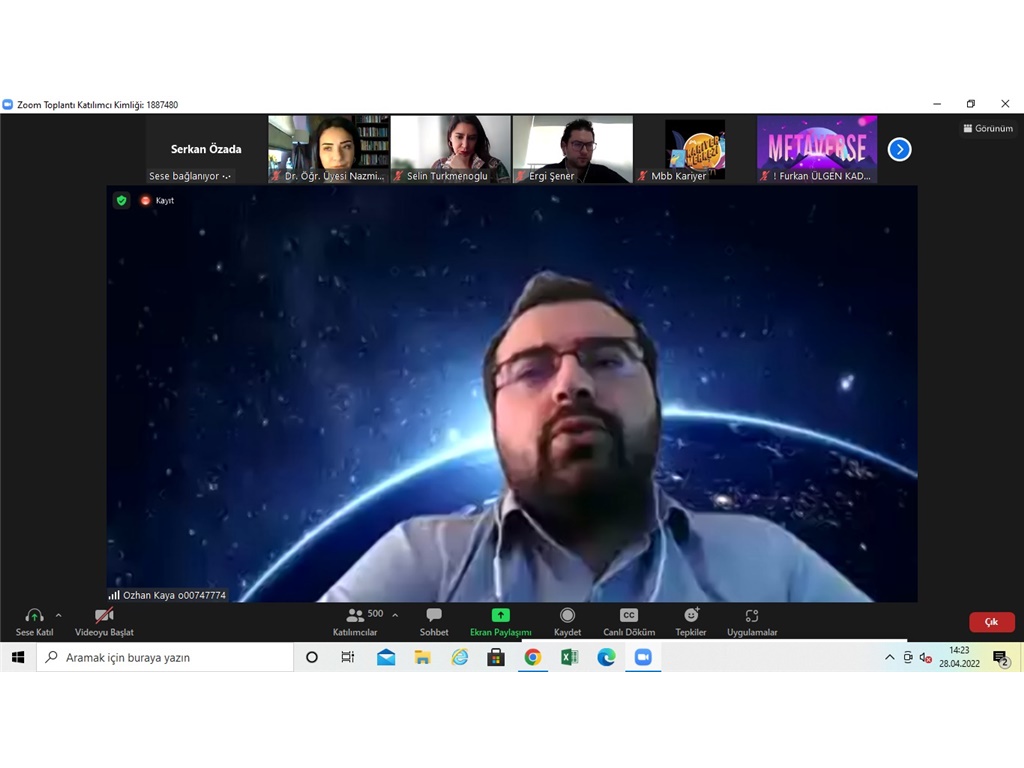Select Mbb Kariyer participant thumbnail

point(695,150)
